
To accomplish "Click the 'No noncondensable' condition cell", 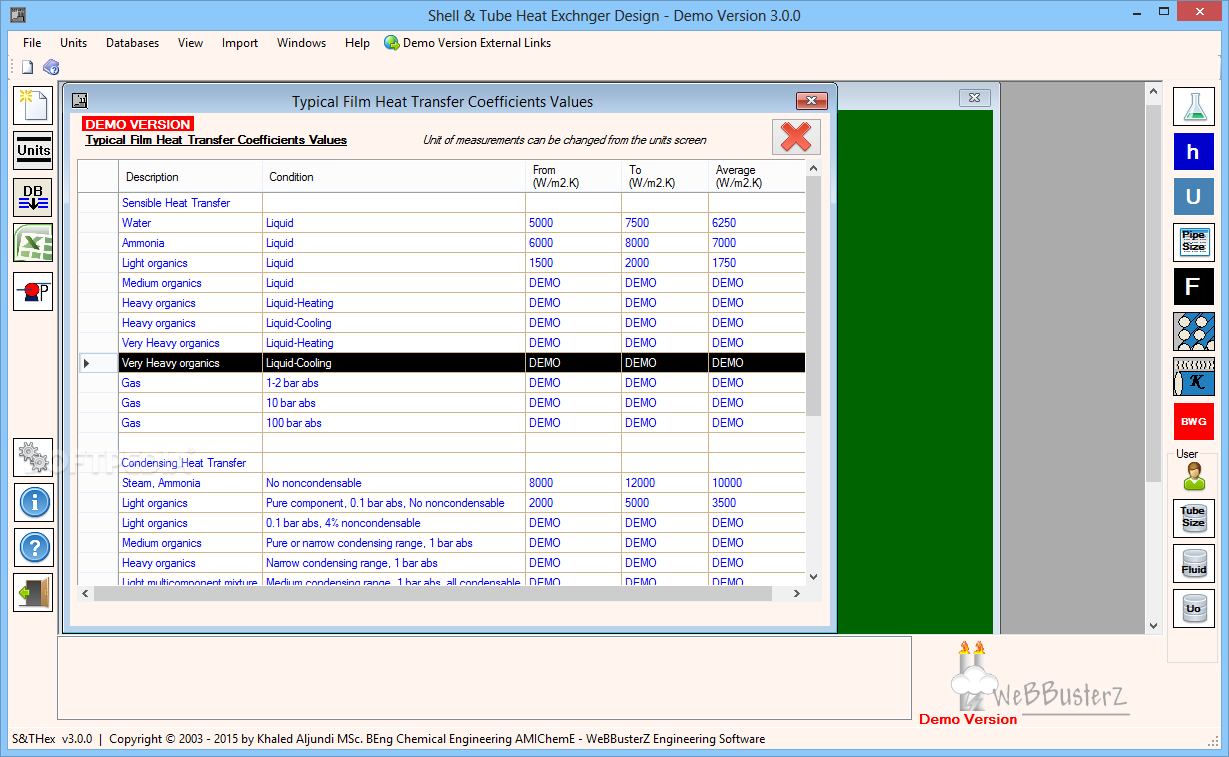I will (394, 483).
